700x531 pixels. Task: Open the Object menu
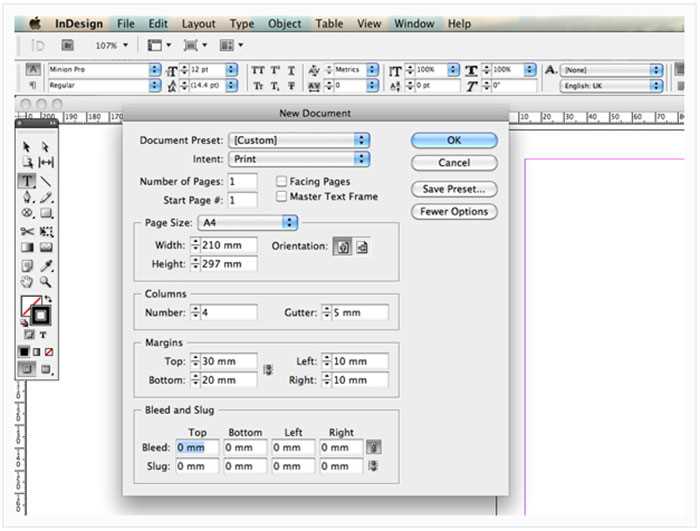click(284, 24)
